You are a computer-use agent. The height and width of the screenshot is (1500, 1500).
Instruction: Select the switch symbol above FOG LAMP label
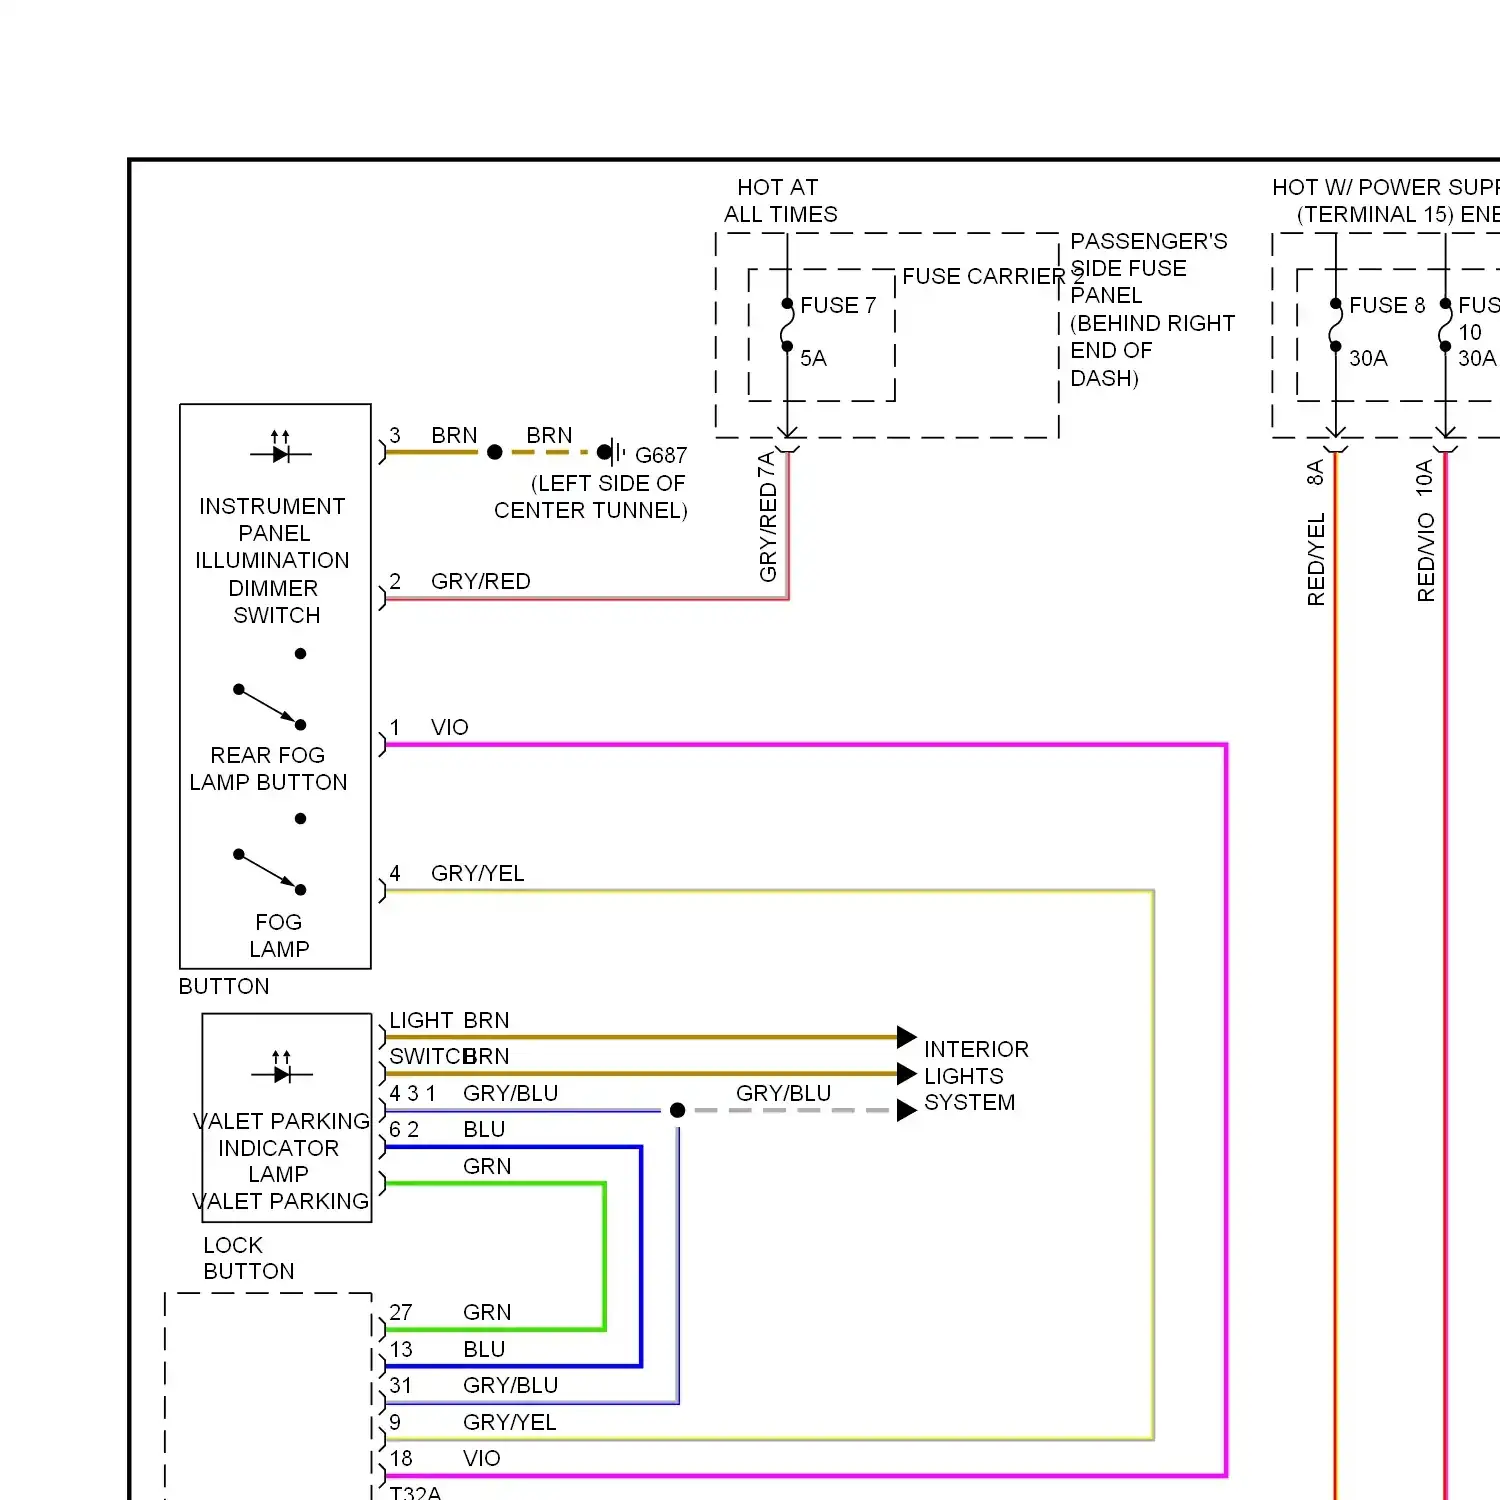coord(270,855)
